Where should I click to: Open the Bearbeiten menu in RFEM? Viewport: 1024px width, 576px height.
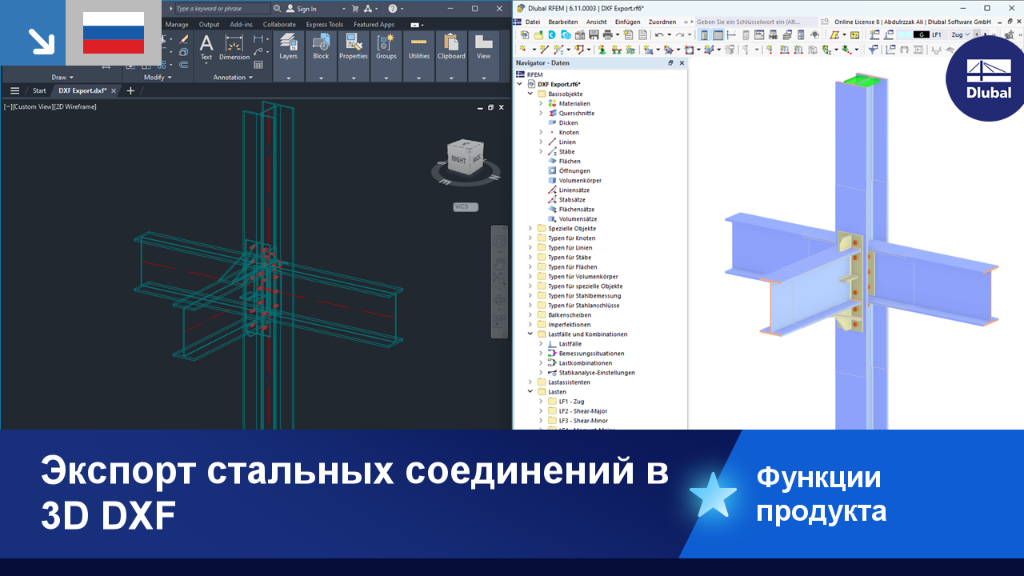pyautogui.click(x=563, y=22)
